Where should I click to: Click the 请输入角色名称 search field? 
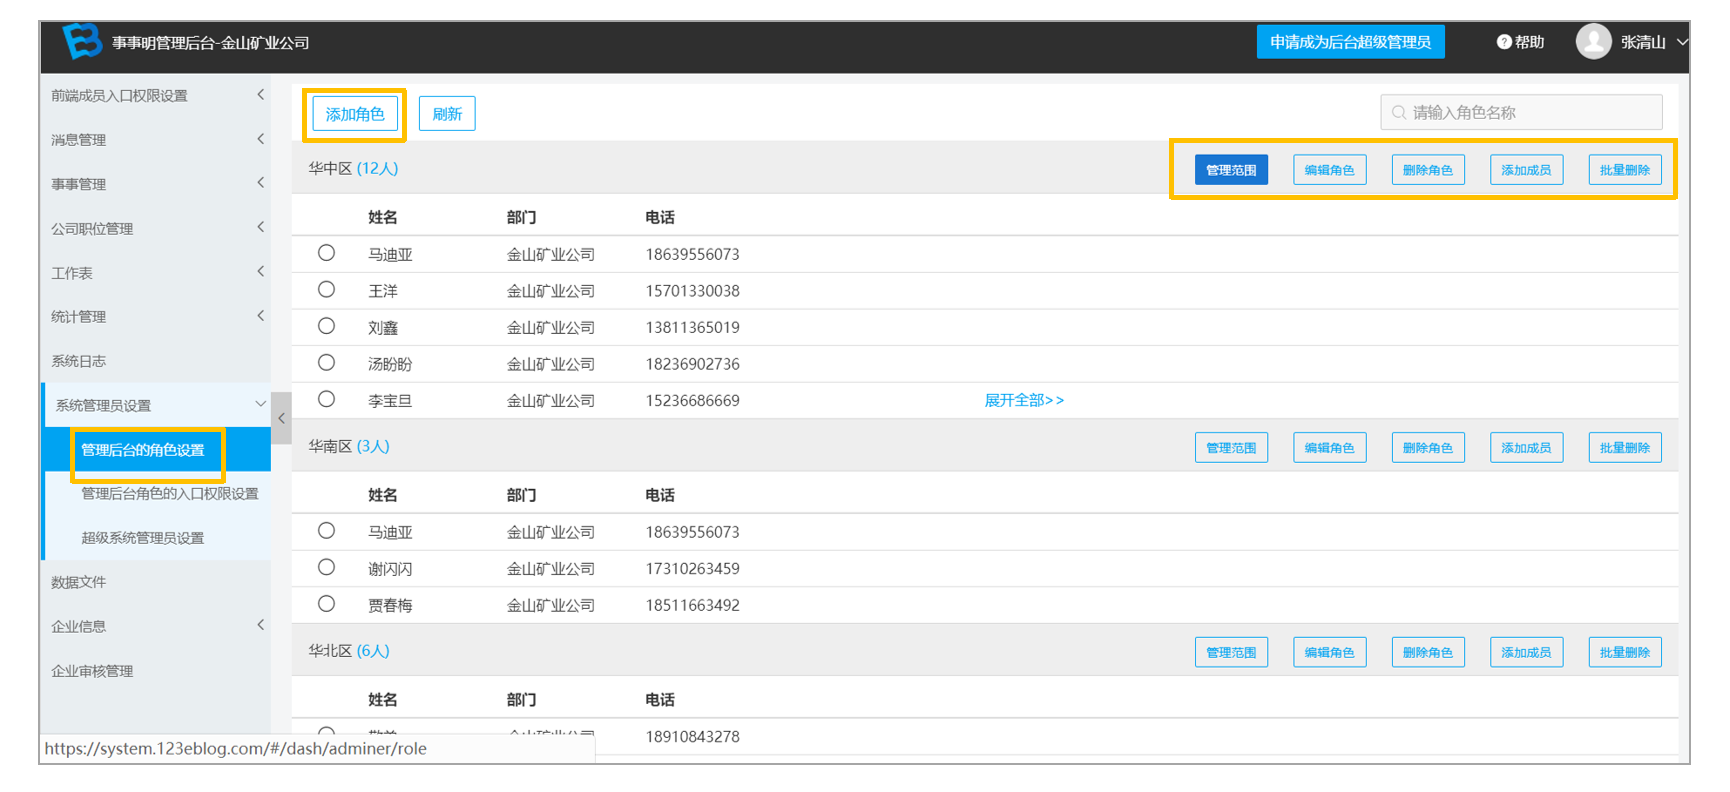(x=1521, y=113)
